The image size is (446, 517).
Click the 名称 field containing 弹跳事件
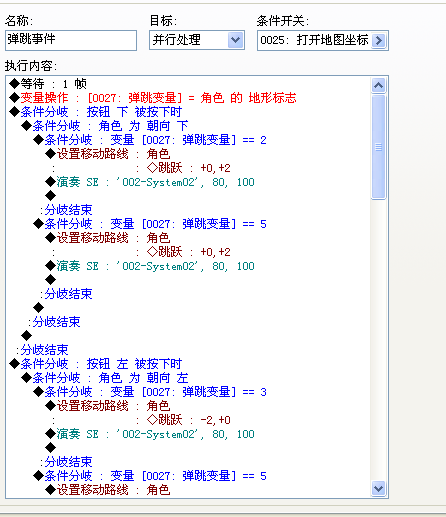[71, 40]
